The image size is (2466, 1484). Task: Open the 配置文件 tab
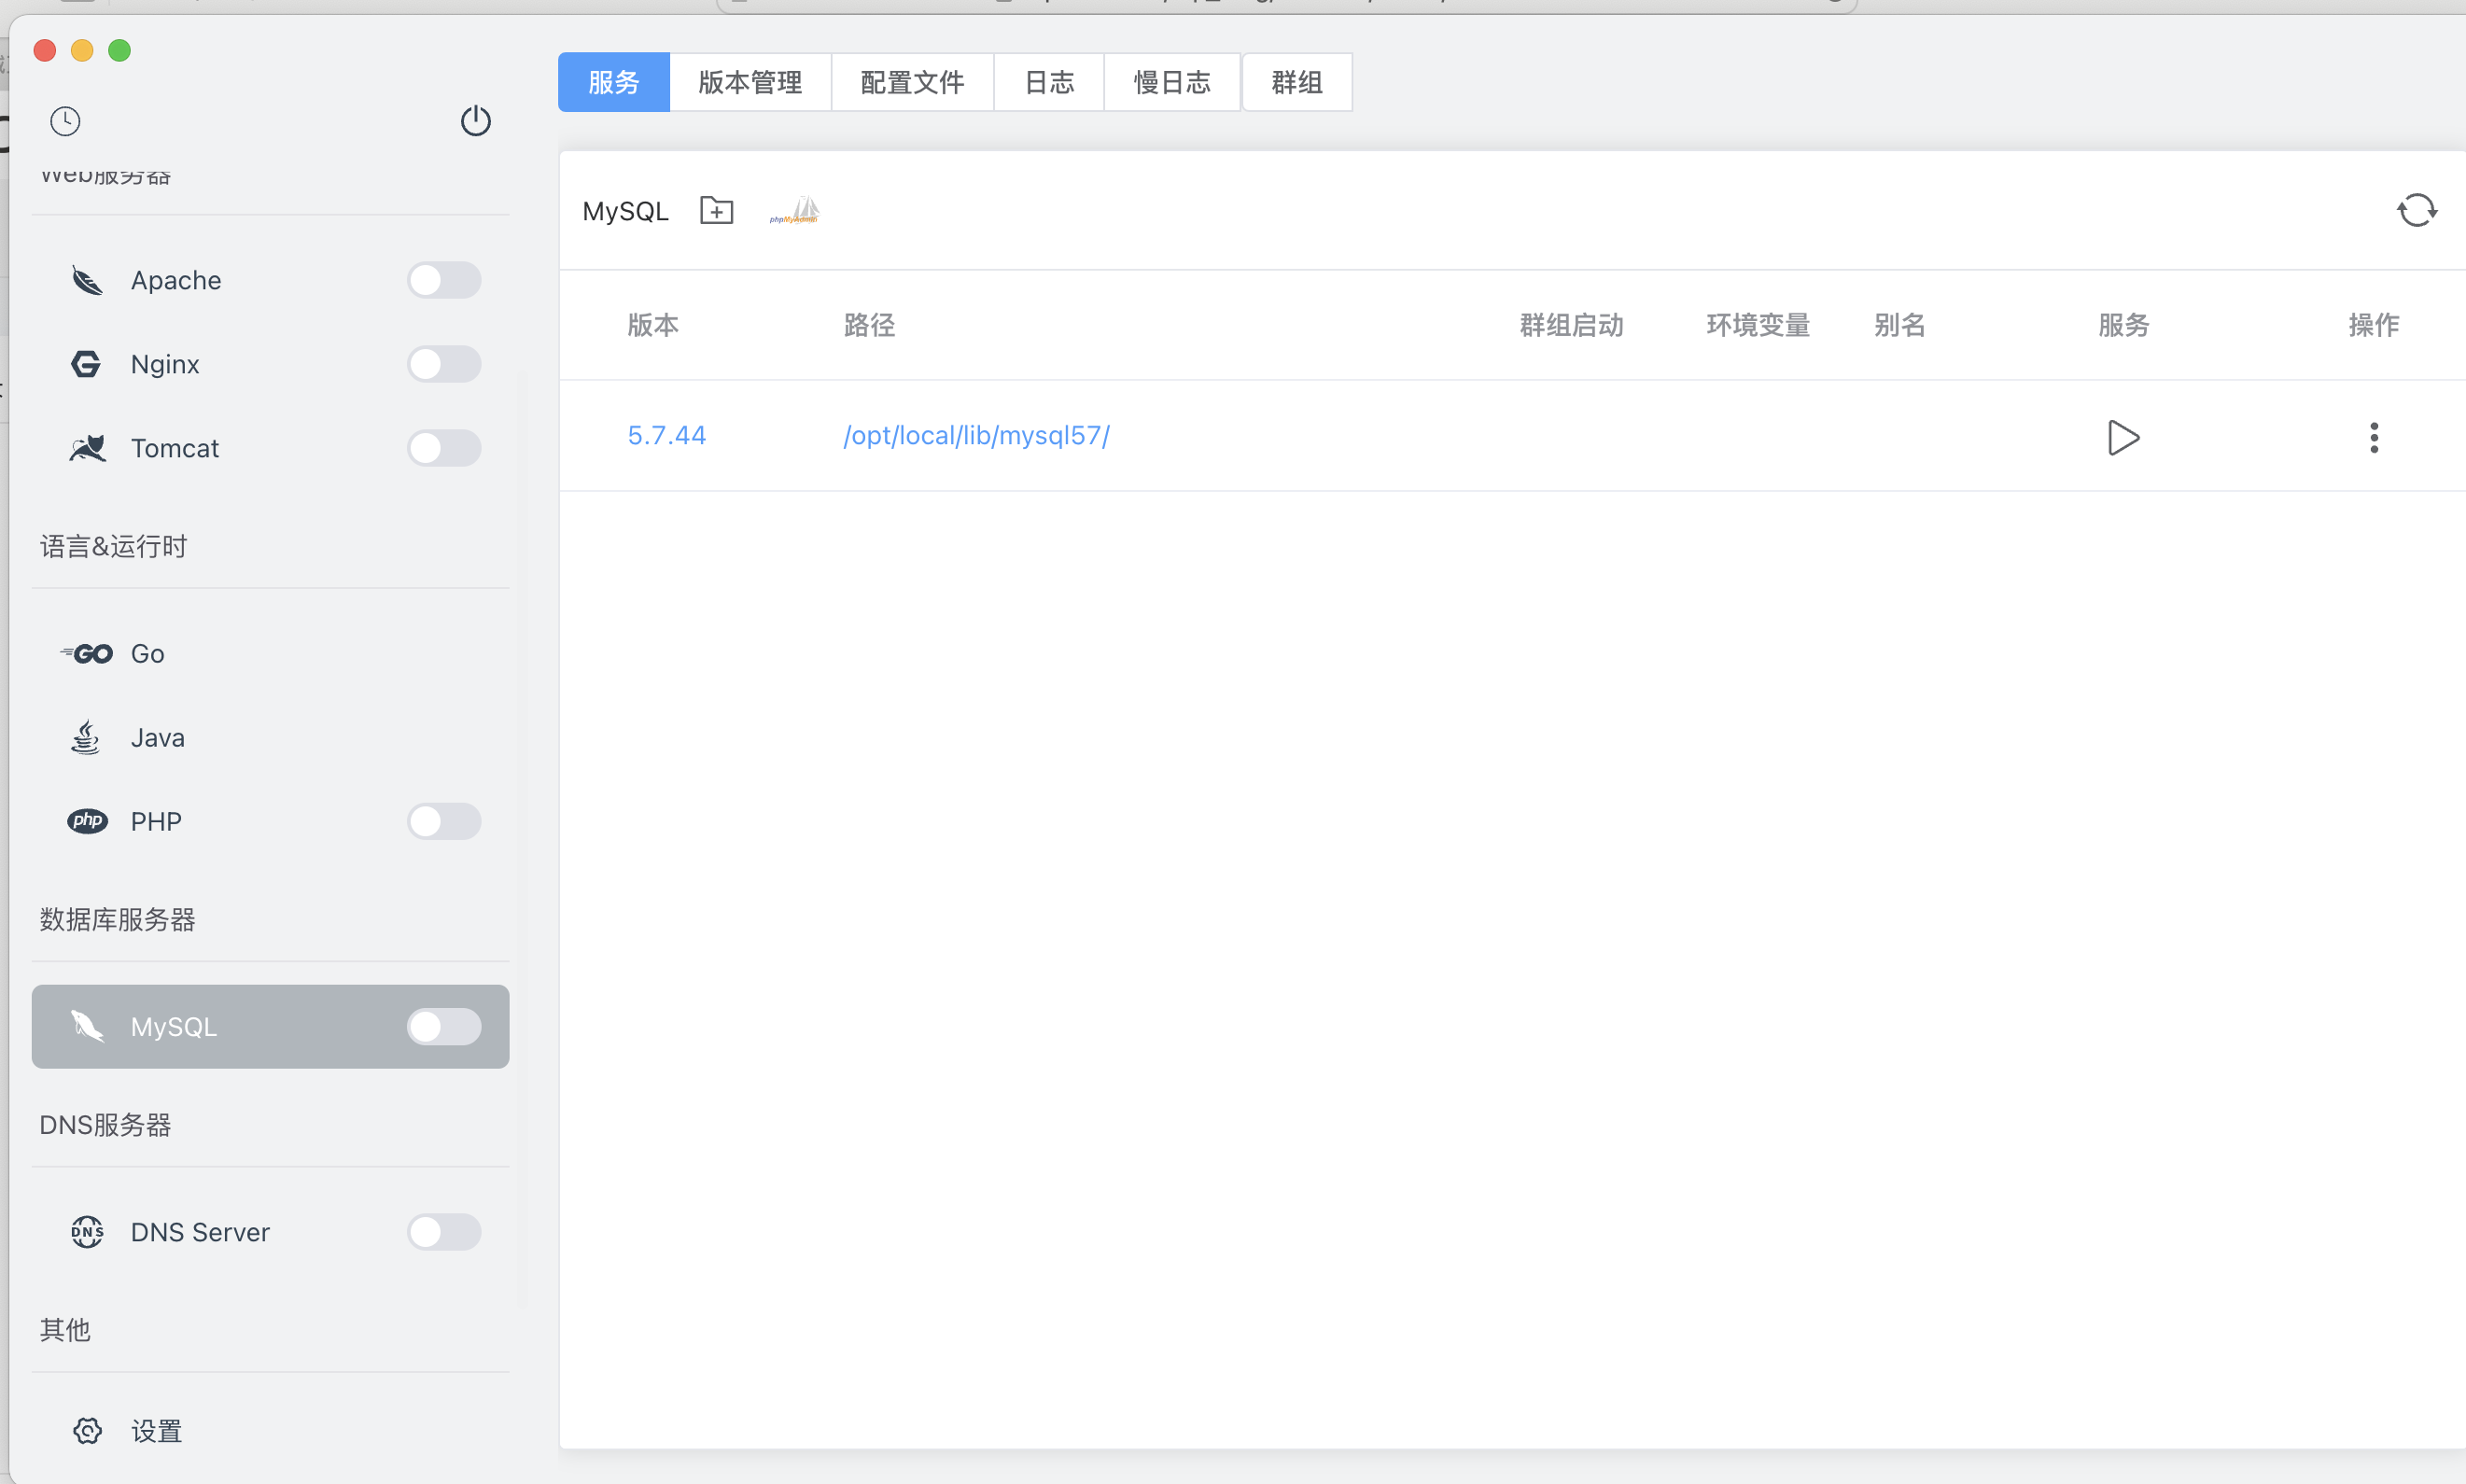click(912, 82)
